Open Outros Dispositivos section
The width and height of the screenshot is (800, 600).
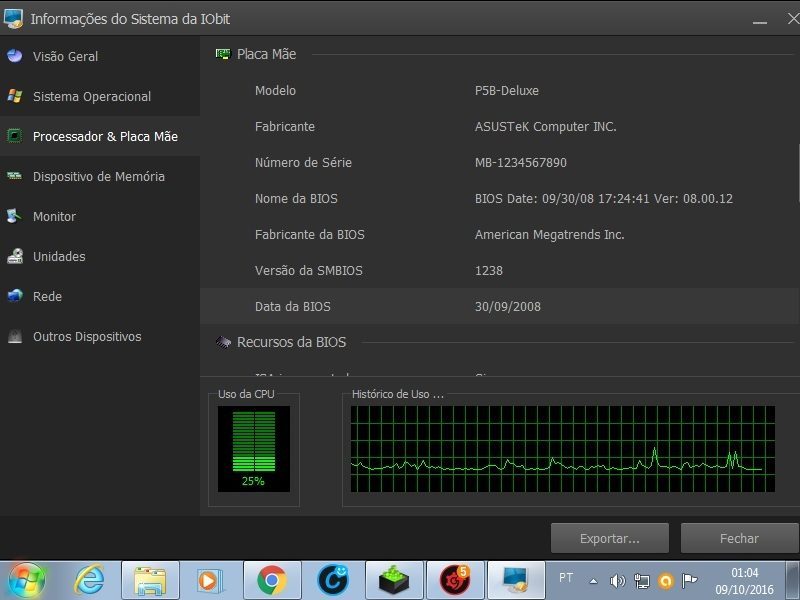click(87, 337)
